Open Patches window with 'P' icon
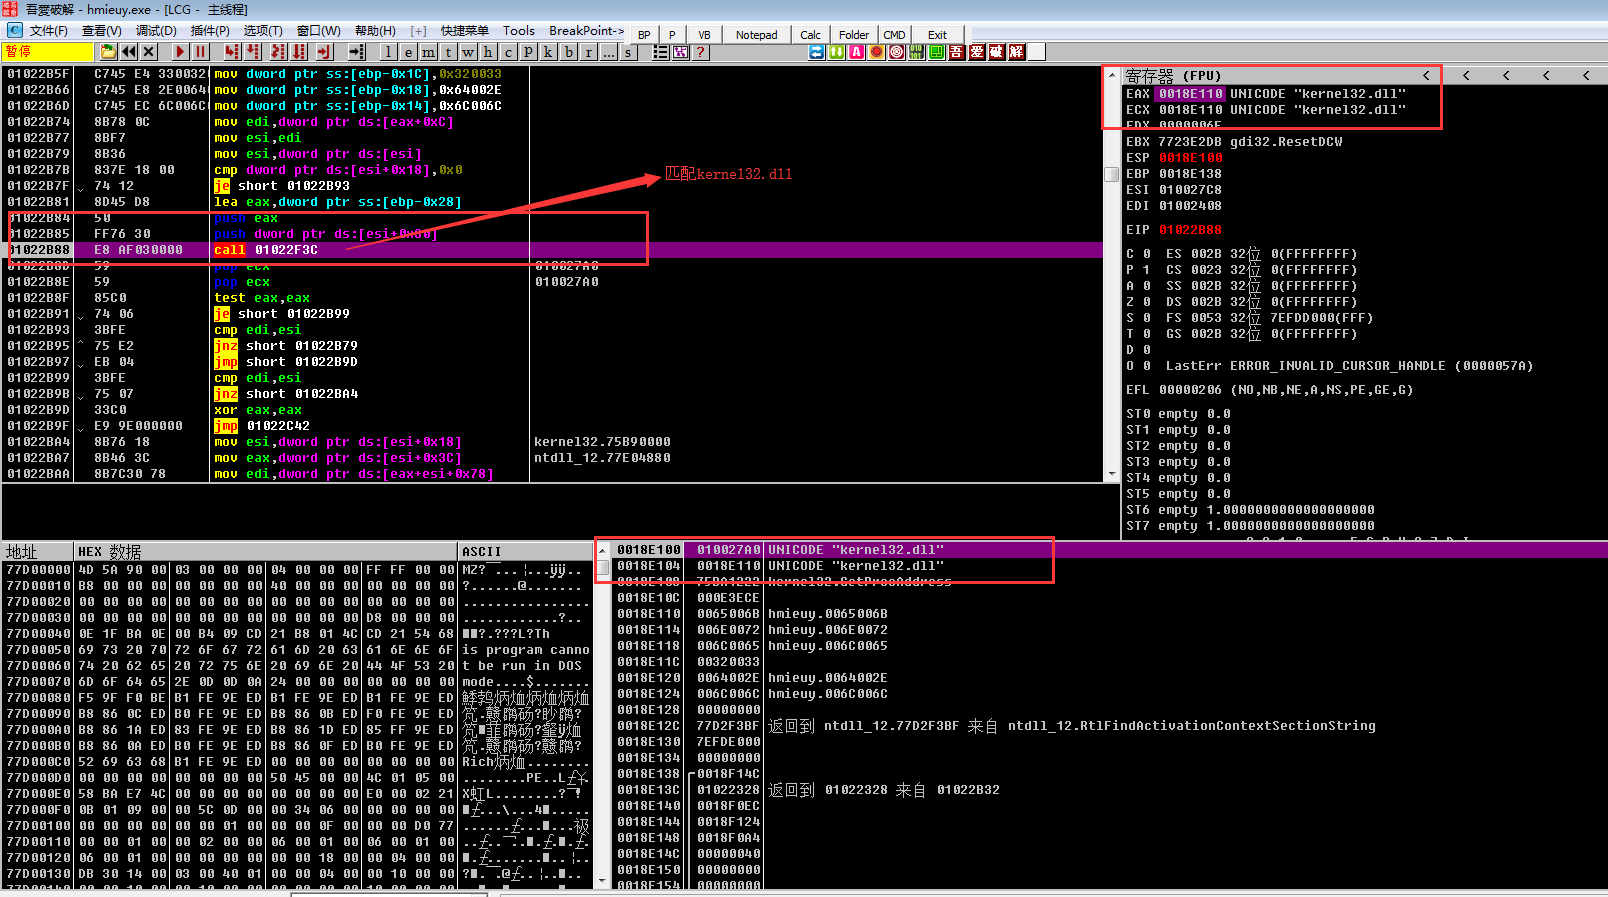The height and width of the screenshot is (897, 1608). coord(528,52)
